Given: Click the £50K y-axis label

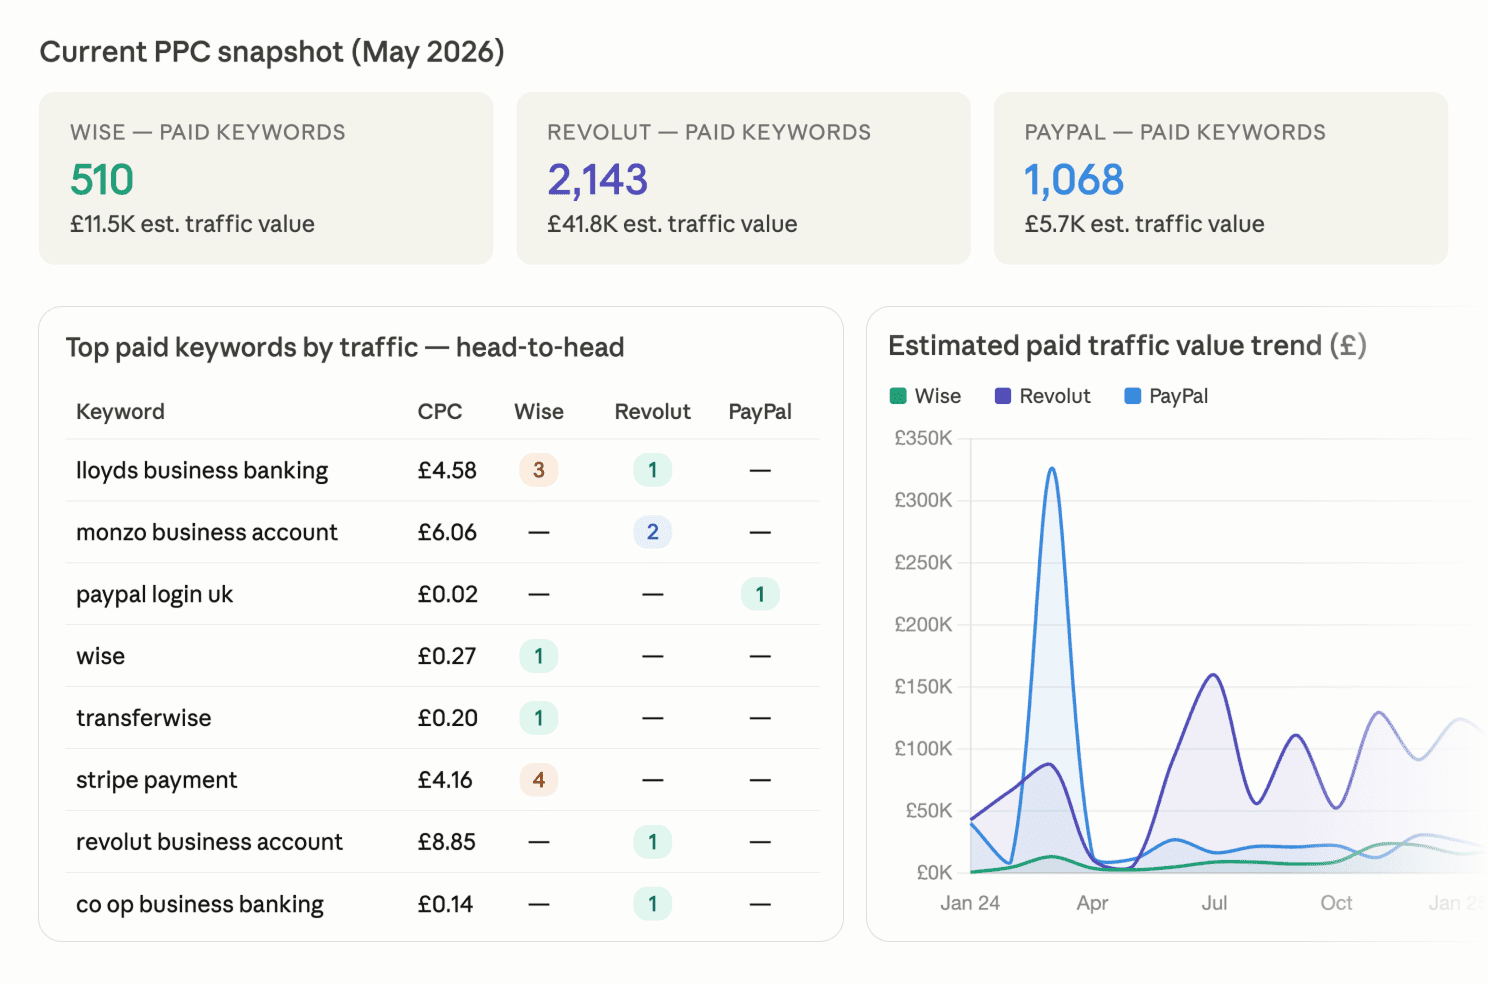Looking at the screenshot, I should 929,810.
